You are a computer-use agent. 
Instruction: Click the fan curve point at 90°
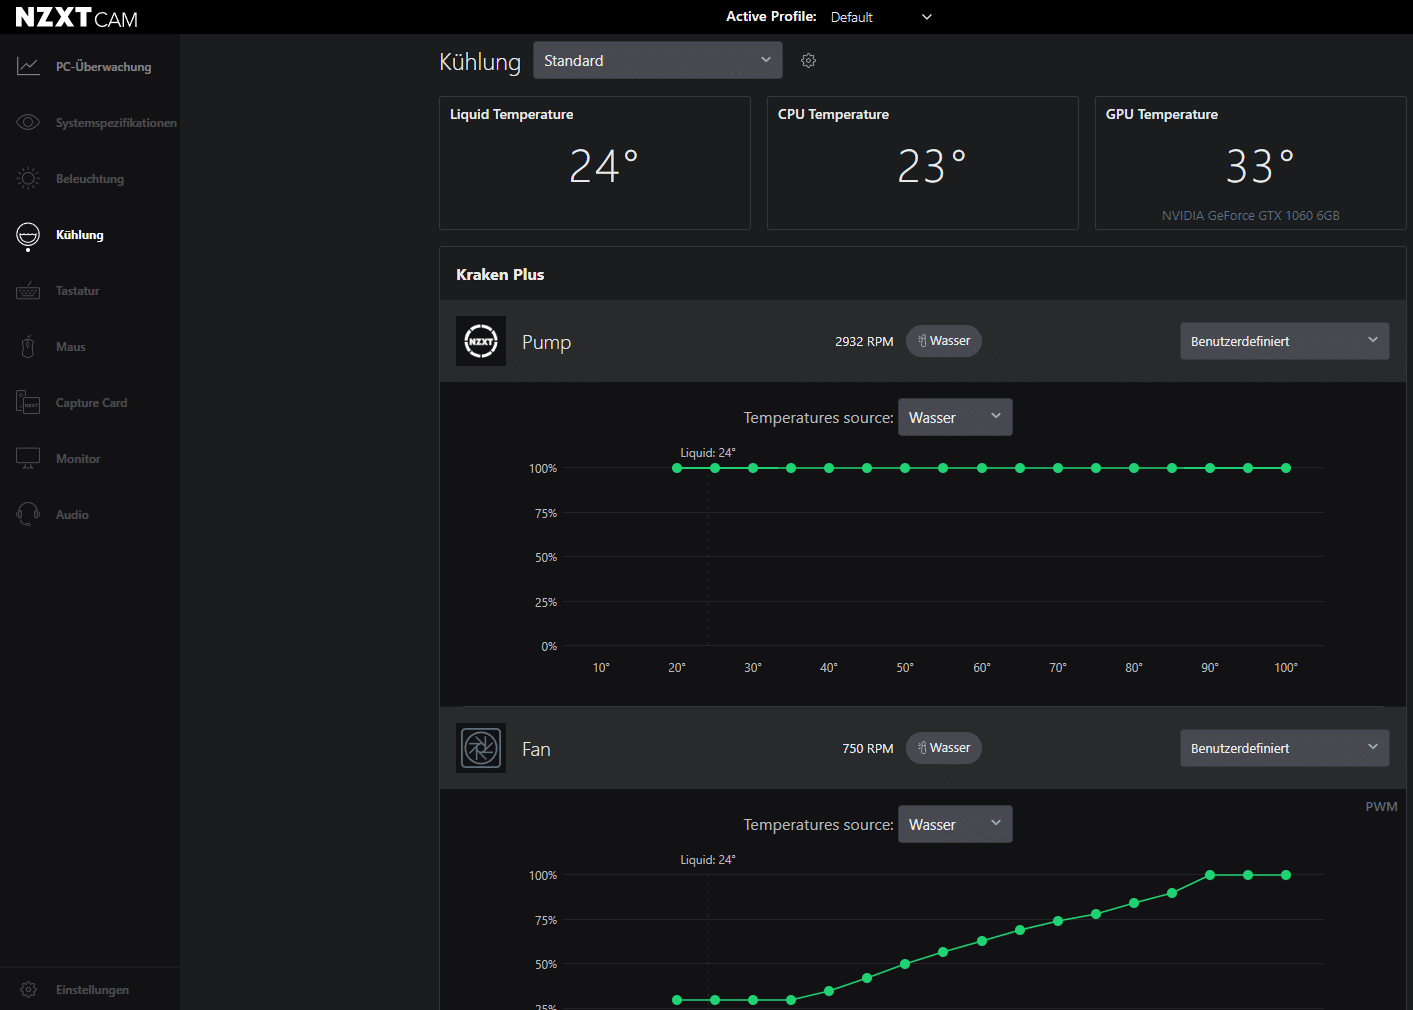(1210, 875)
